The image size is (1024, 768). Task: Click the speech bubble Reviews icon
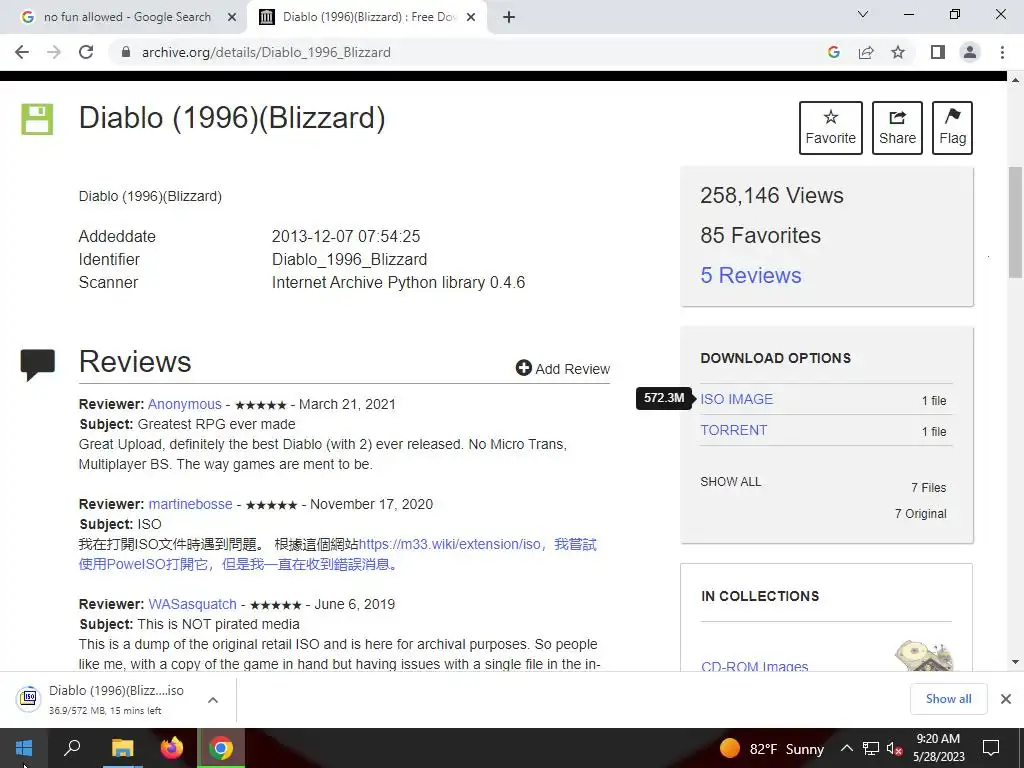(37, 364)
